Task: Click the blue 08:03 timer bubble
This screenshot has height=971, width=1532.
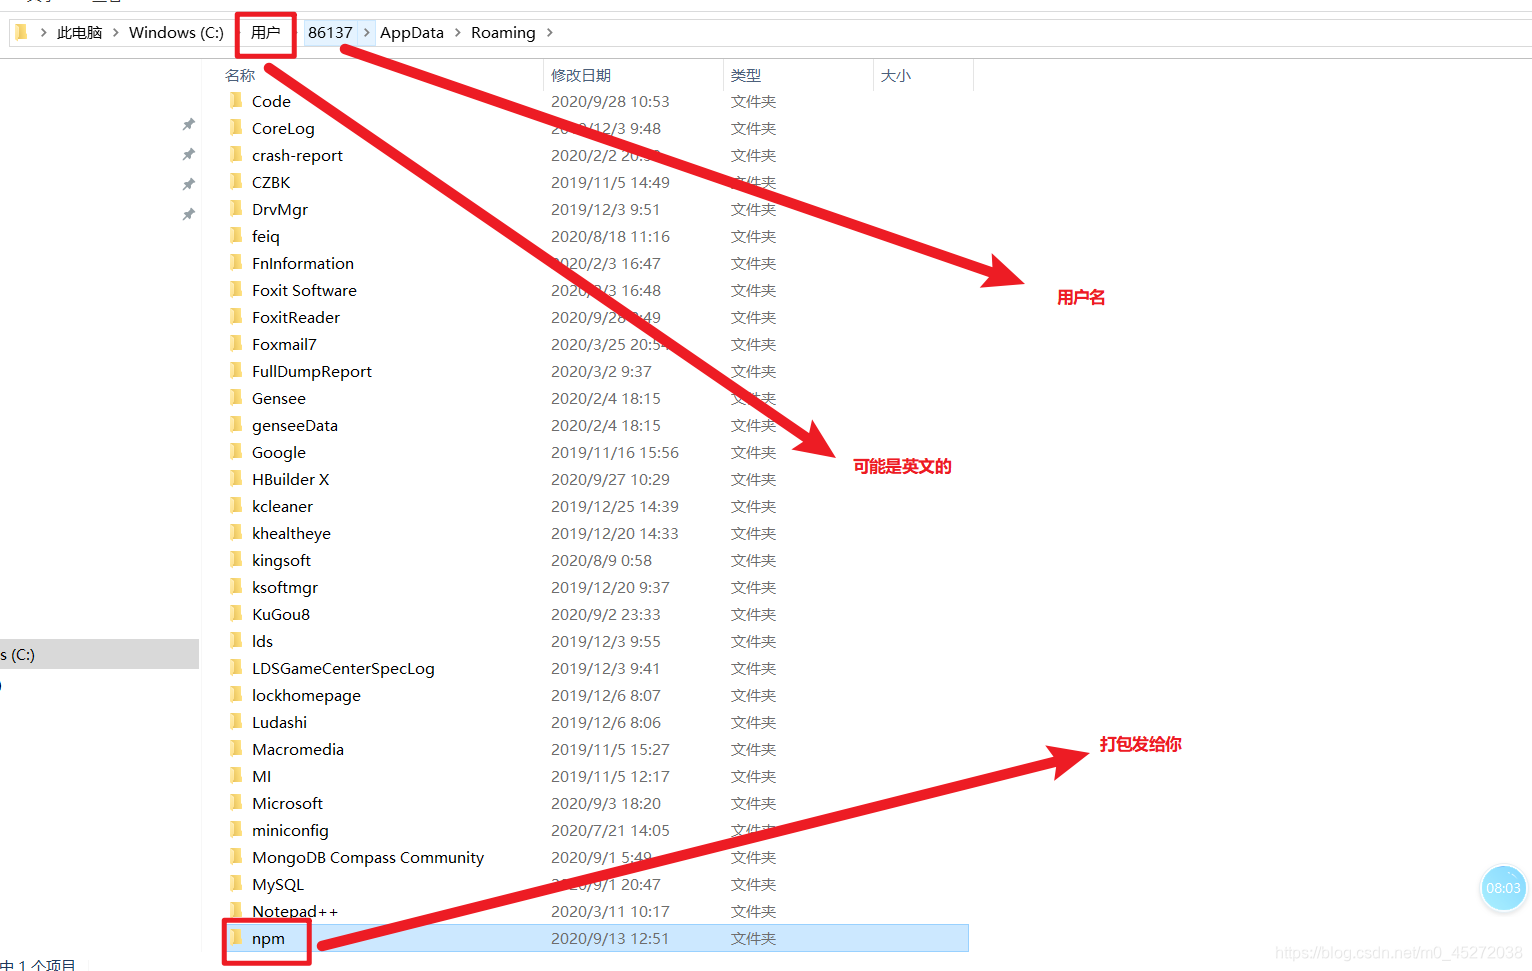Action: click(x=1503, y=888)
